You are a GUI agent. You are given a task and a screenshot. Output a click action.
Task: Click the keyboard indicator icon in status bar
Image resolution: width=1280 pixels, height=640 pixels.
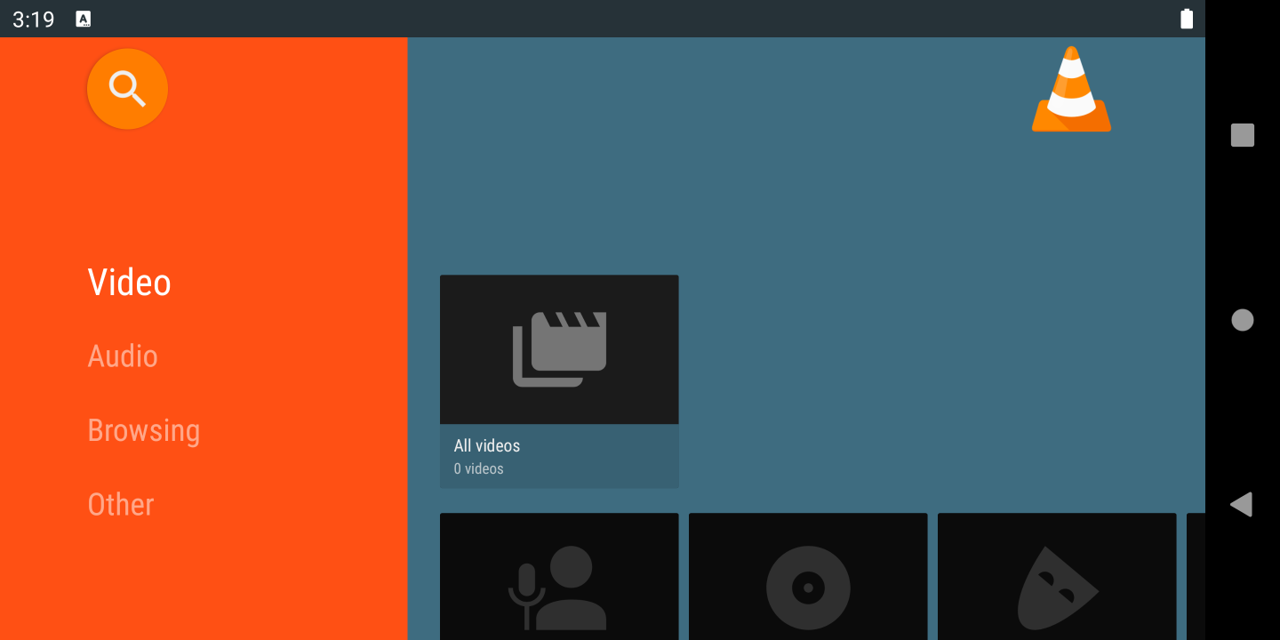[84, 19]
